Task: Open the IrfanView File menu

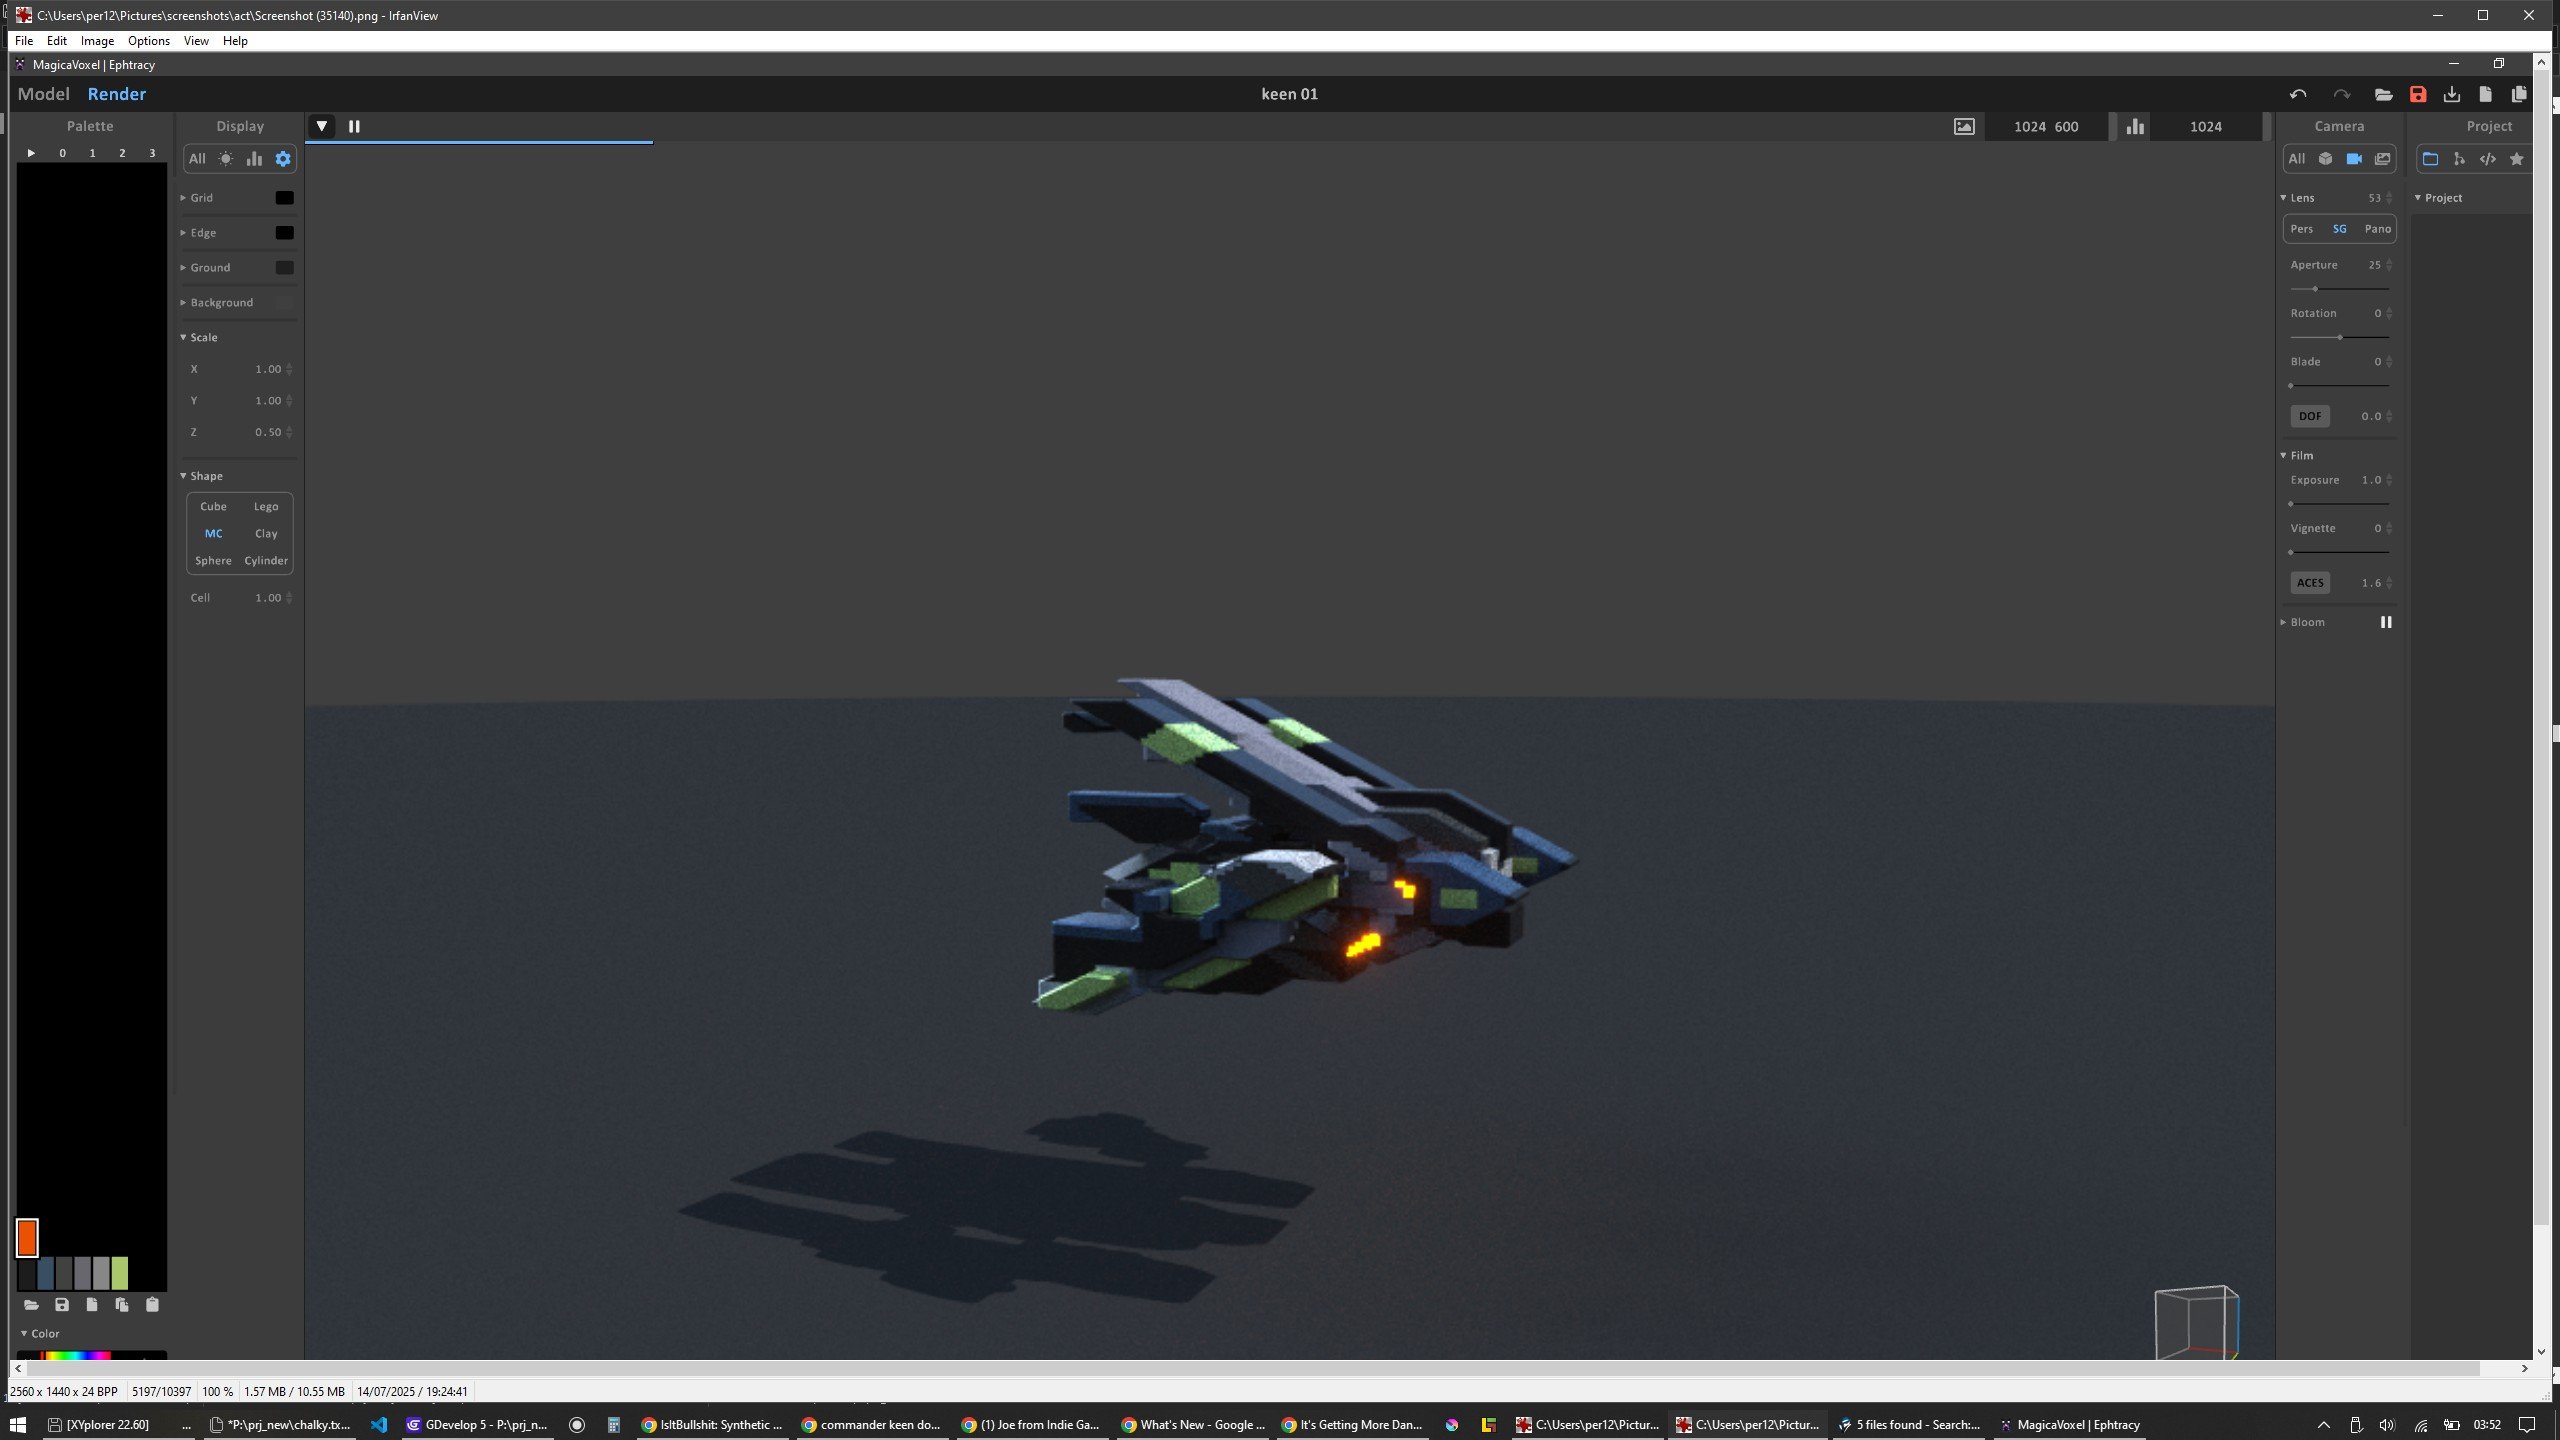Action: [24, 41]
